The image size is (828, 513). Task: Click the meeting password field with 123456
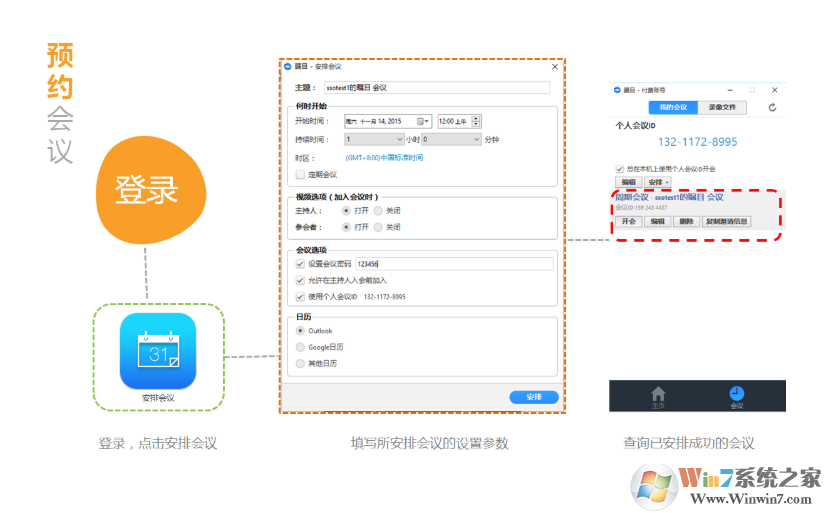[454, 264]
